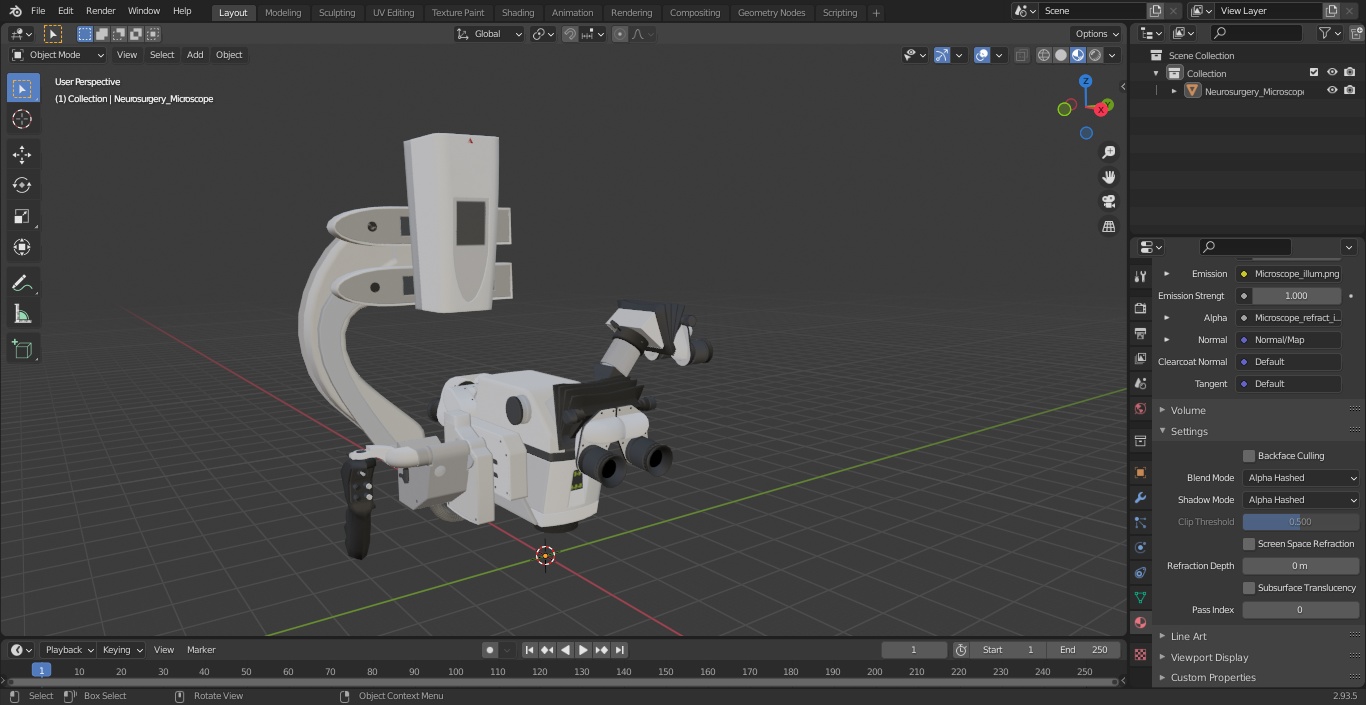Image resolution: width=1366 pixels, height=705 pixels.
Task: Open Object properties tab
Action: click(x=1140, y=472)
